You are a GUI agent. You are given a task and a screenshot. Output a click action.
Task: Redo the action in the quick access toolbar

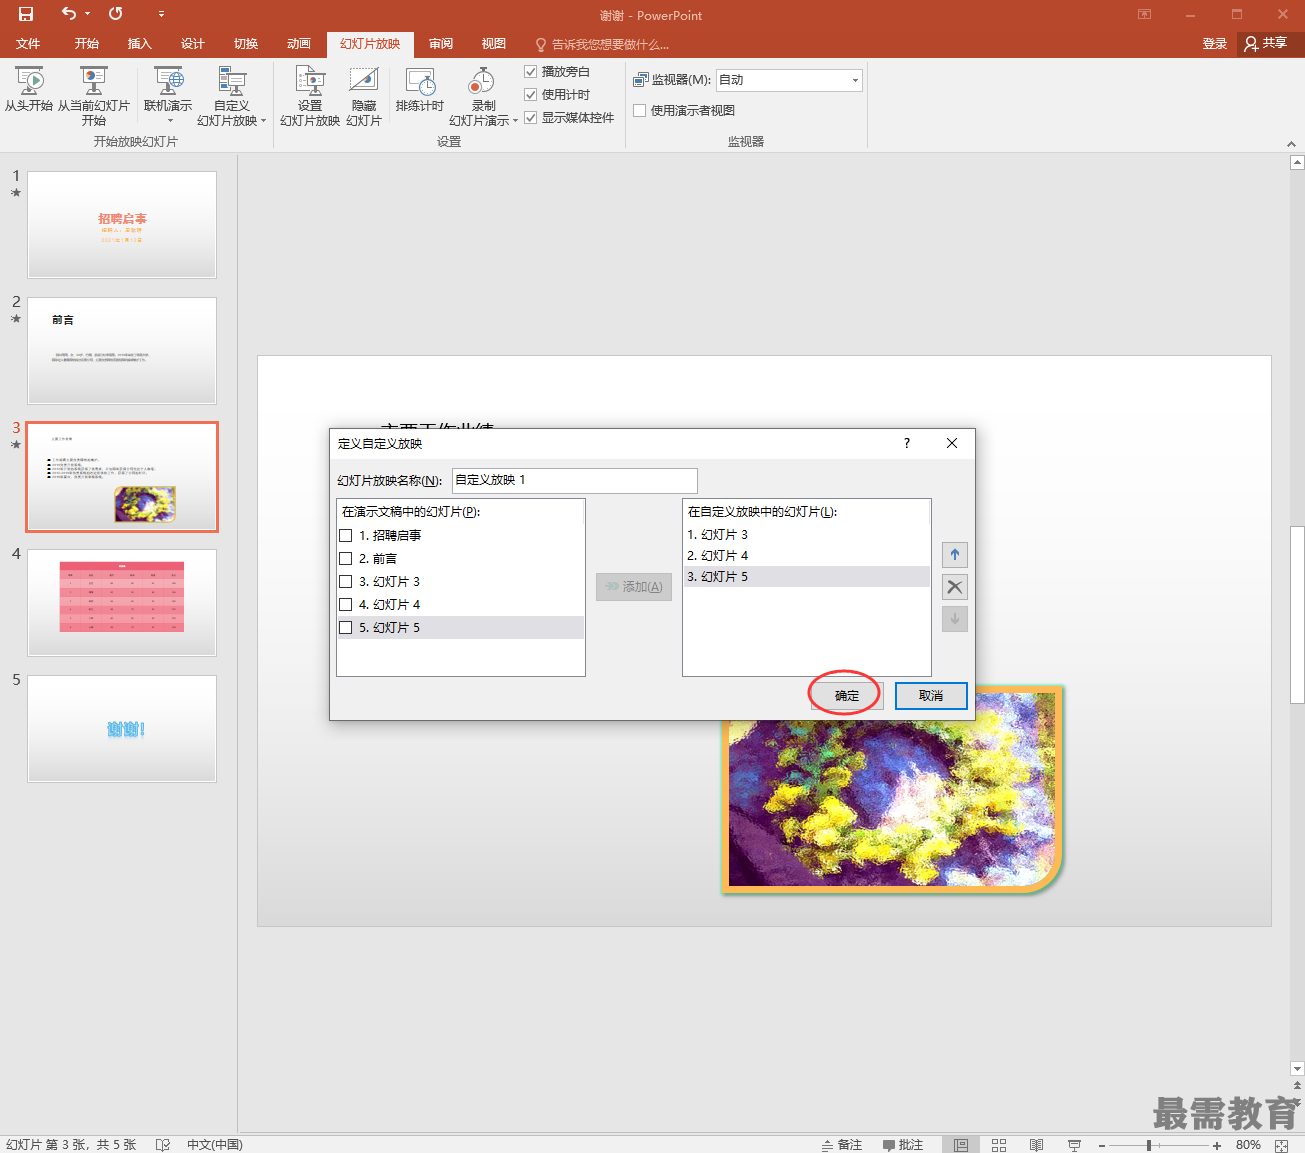(116, 14)
